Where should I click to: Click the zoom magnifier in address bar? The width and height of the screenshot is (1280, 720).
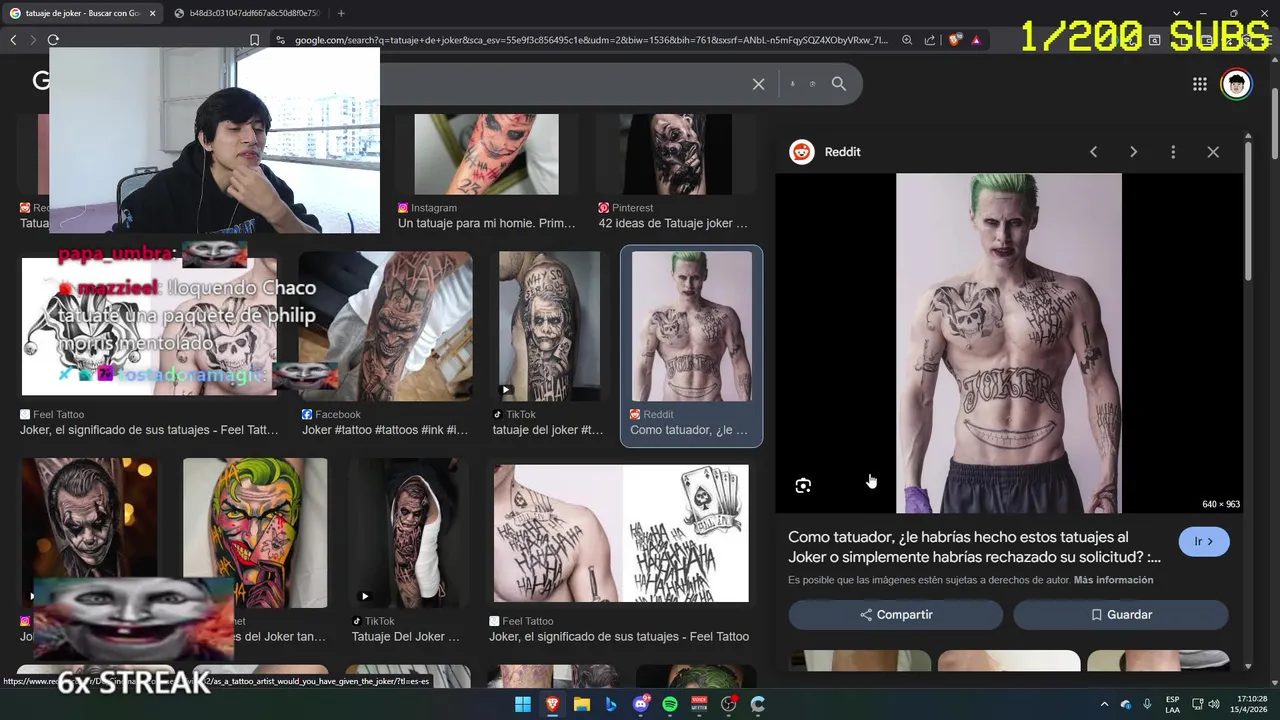(907, 40)
